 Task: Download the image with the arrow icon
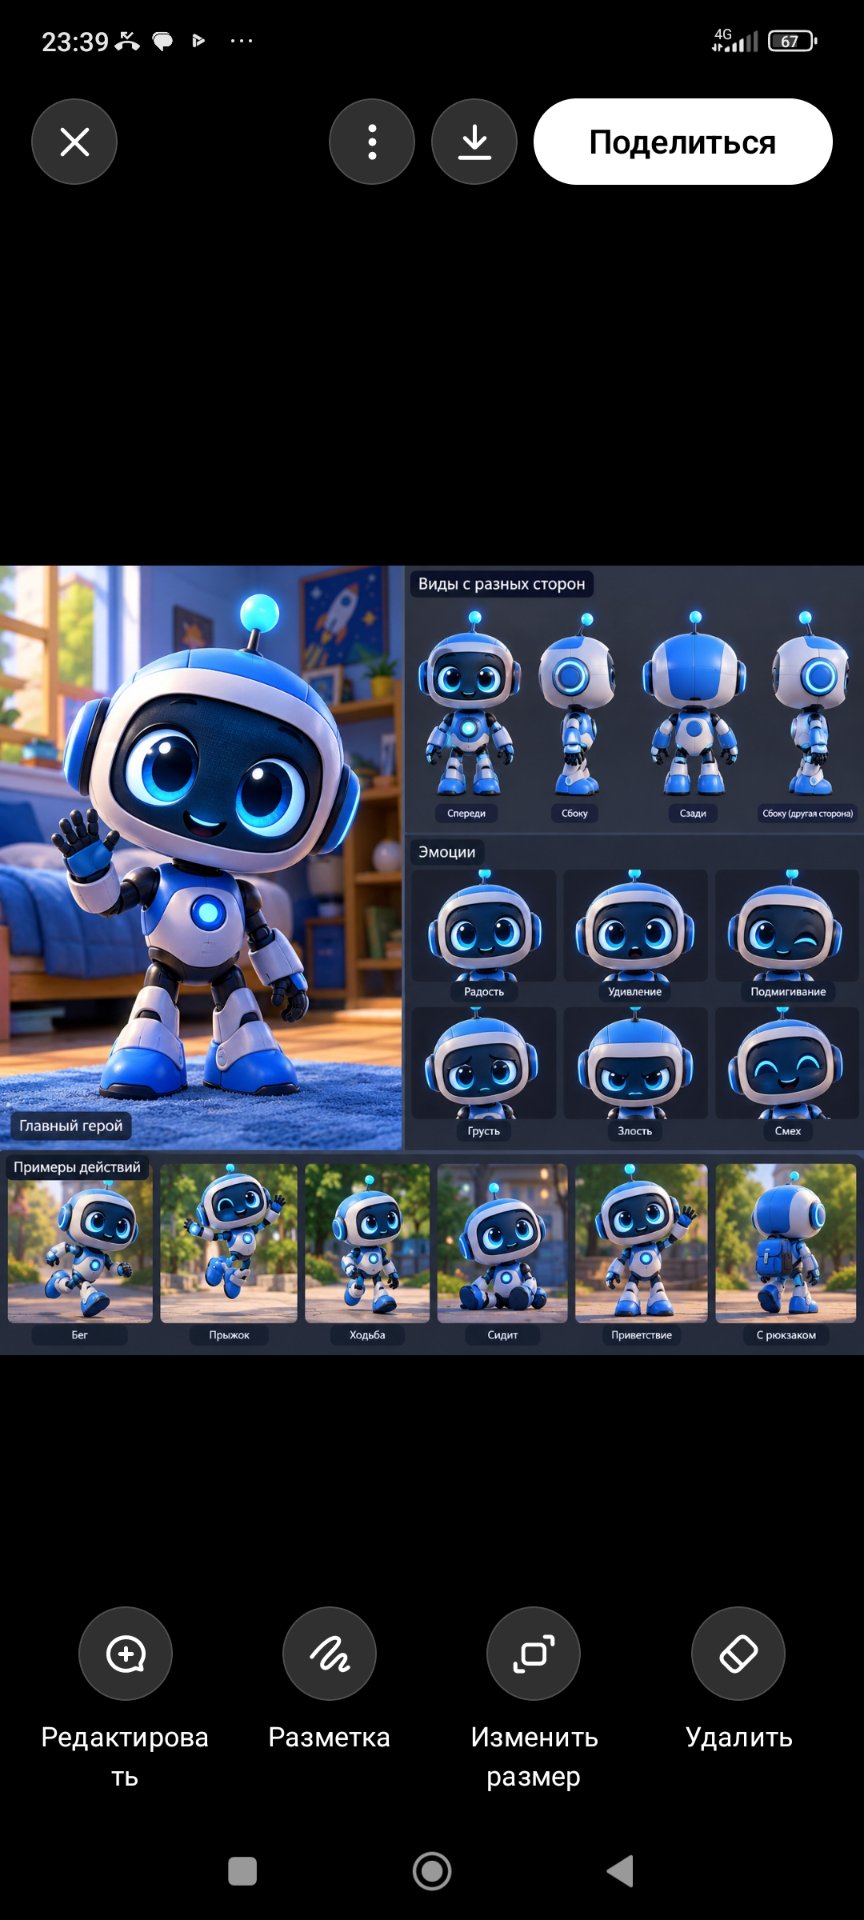coord(474,142)
